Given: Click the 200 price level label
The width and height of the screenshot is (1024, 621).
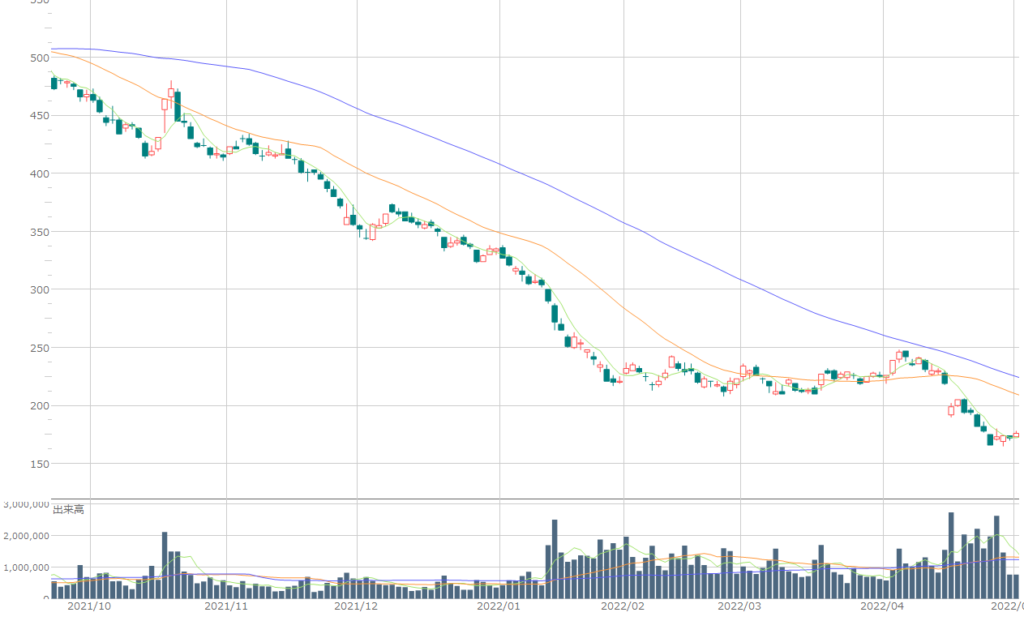Looking at the screenshot, I should point(39,406).
